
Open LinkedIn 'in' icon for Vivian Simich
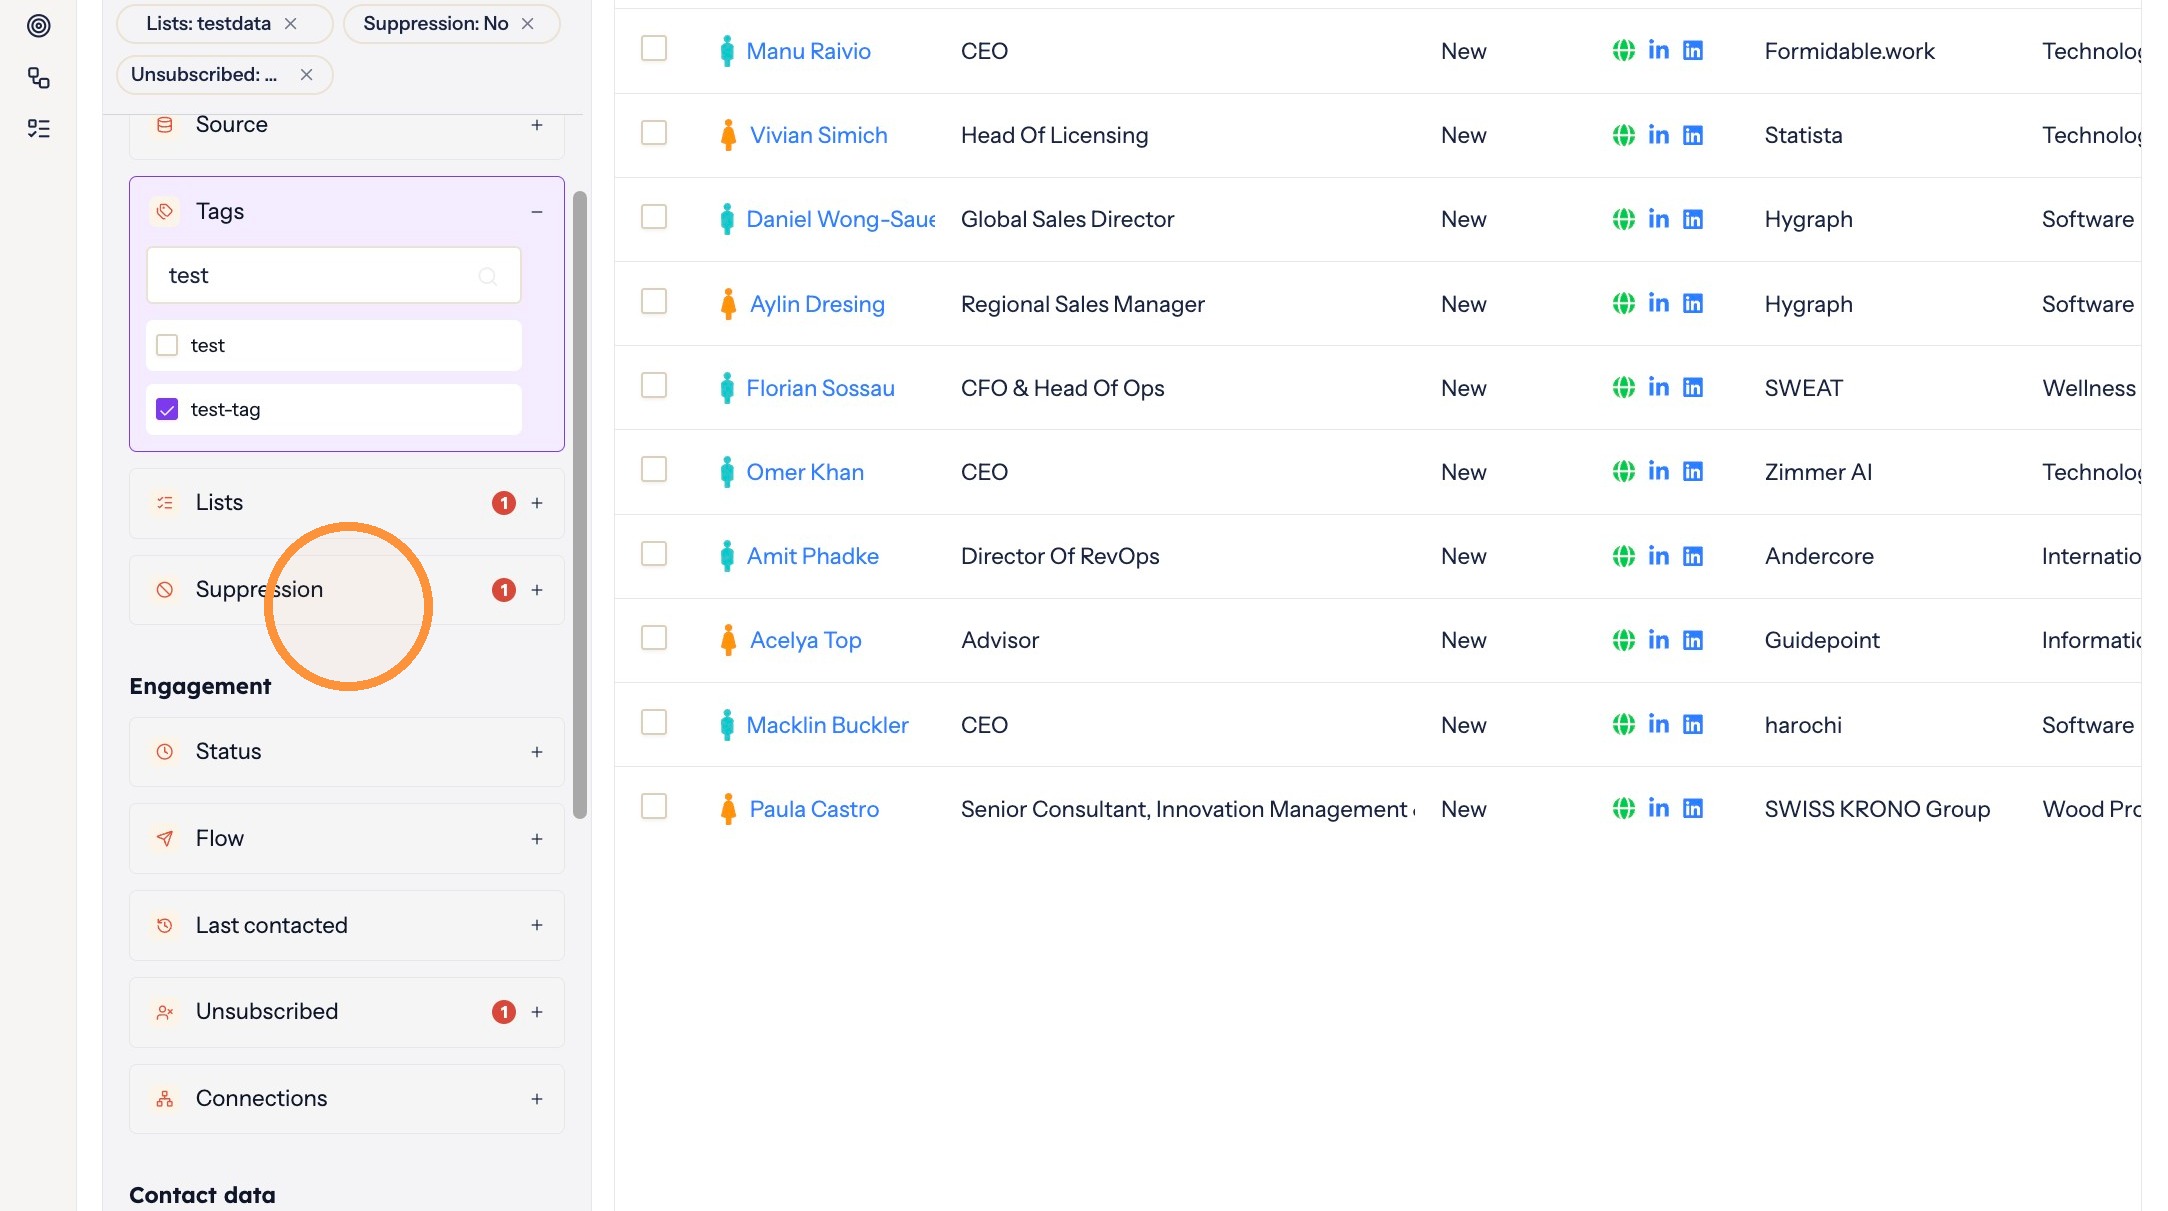coord(1659,134)
